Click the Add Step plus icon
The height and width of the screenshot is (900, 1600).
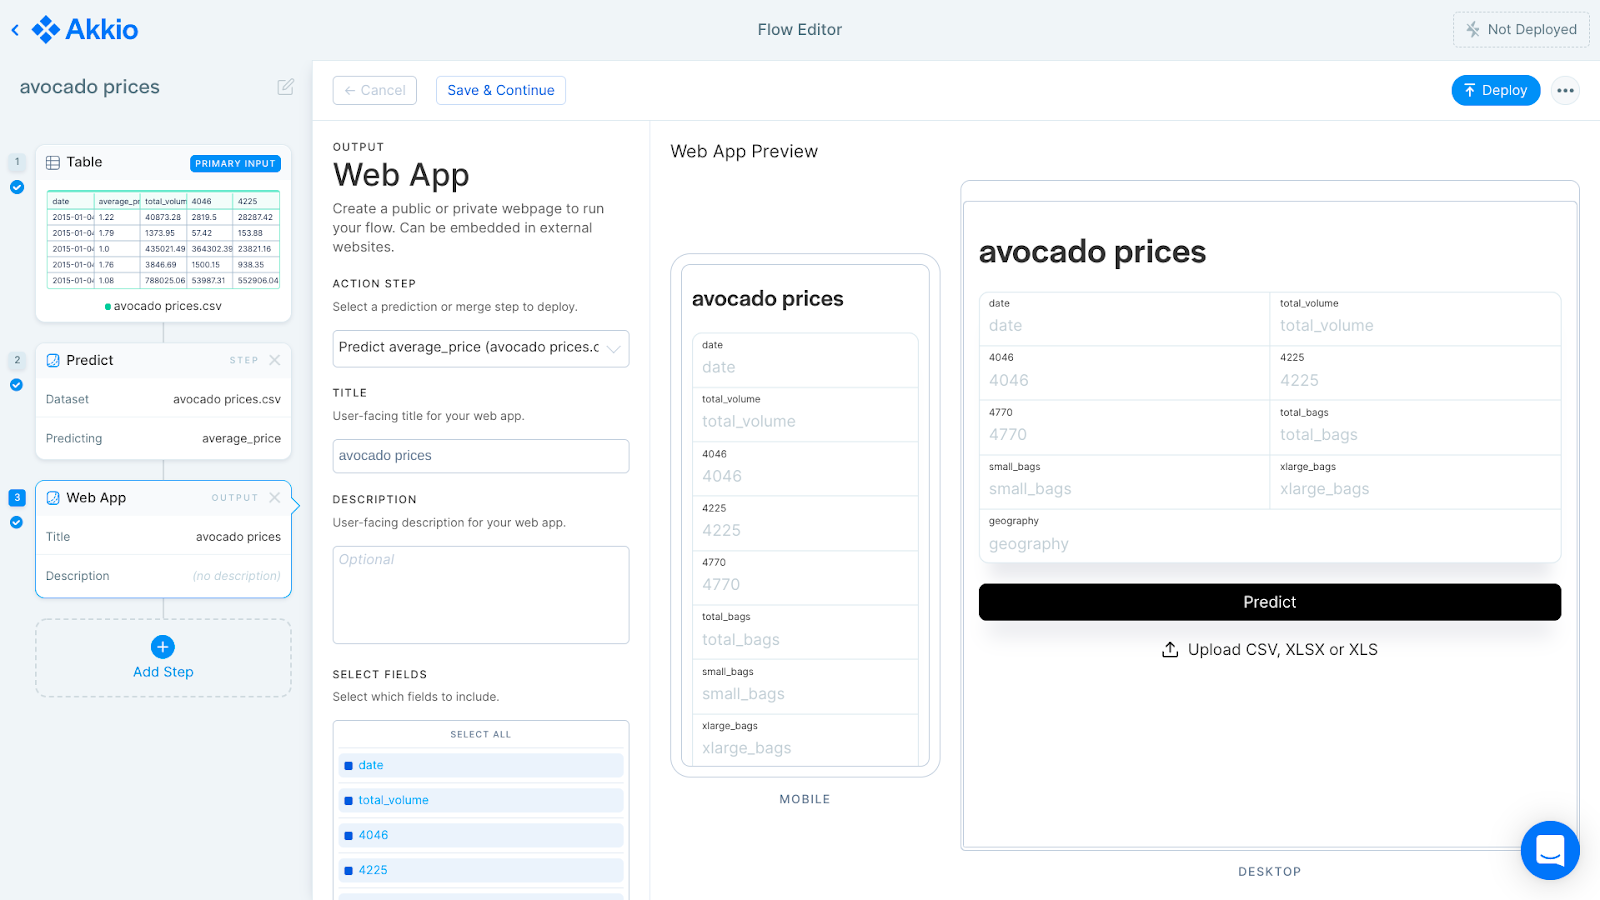(x=163, y=647)
